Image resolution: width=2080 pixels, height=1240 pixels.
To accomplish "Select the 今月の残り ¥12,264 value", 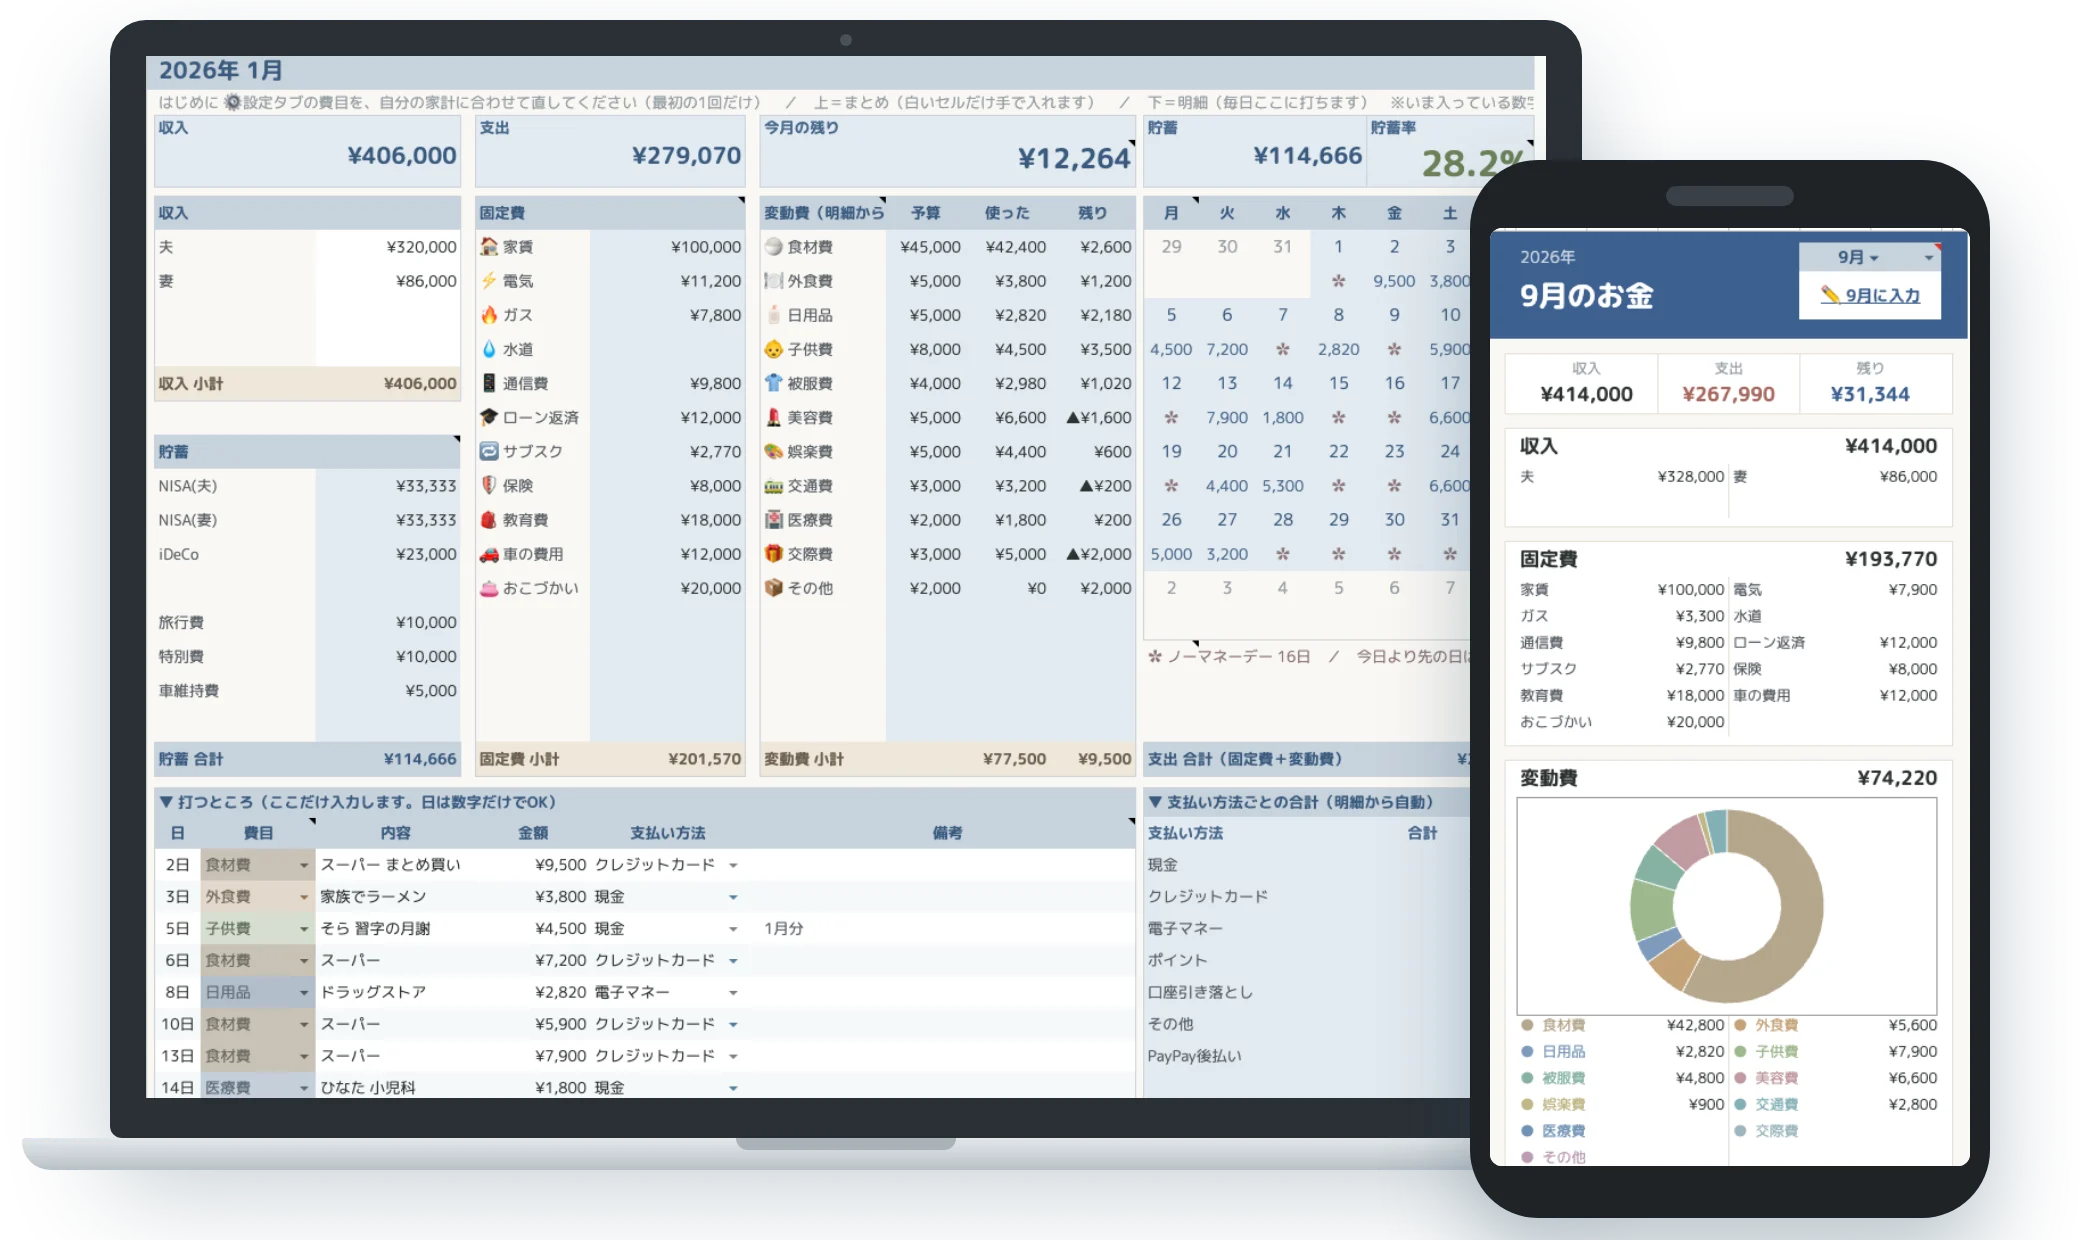I will (1074, 158).
